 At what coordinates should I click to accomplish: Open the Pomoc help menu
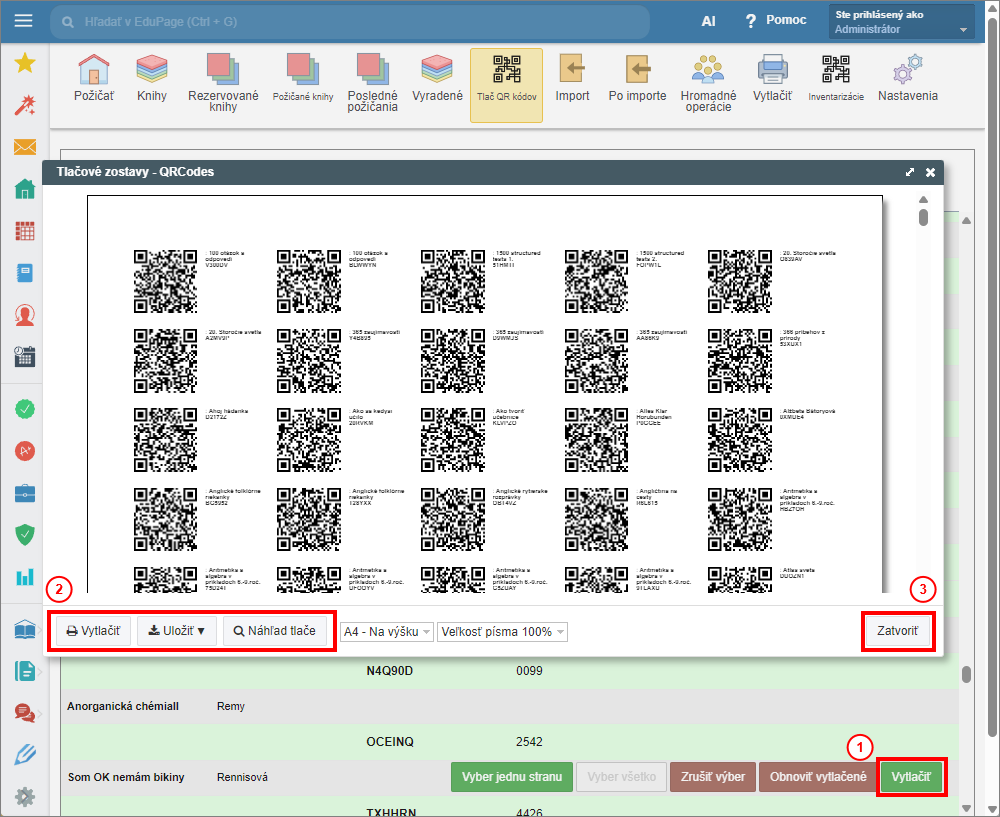coord(775,21)
